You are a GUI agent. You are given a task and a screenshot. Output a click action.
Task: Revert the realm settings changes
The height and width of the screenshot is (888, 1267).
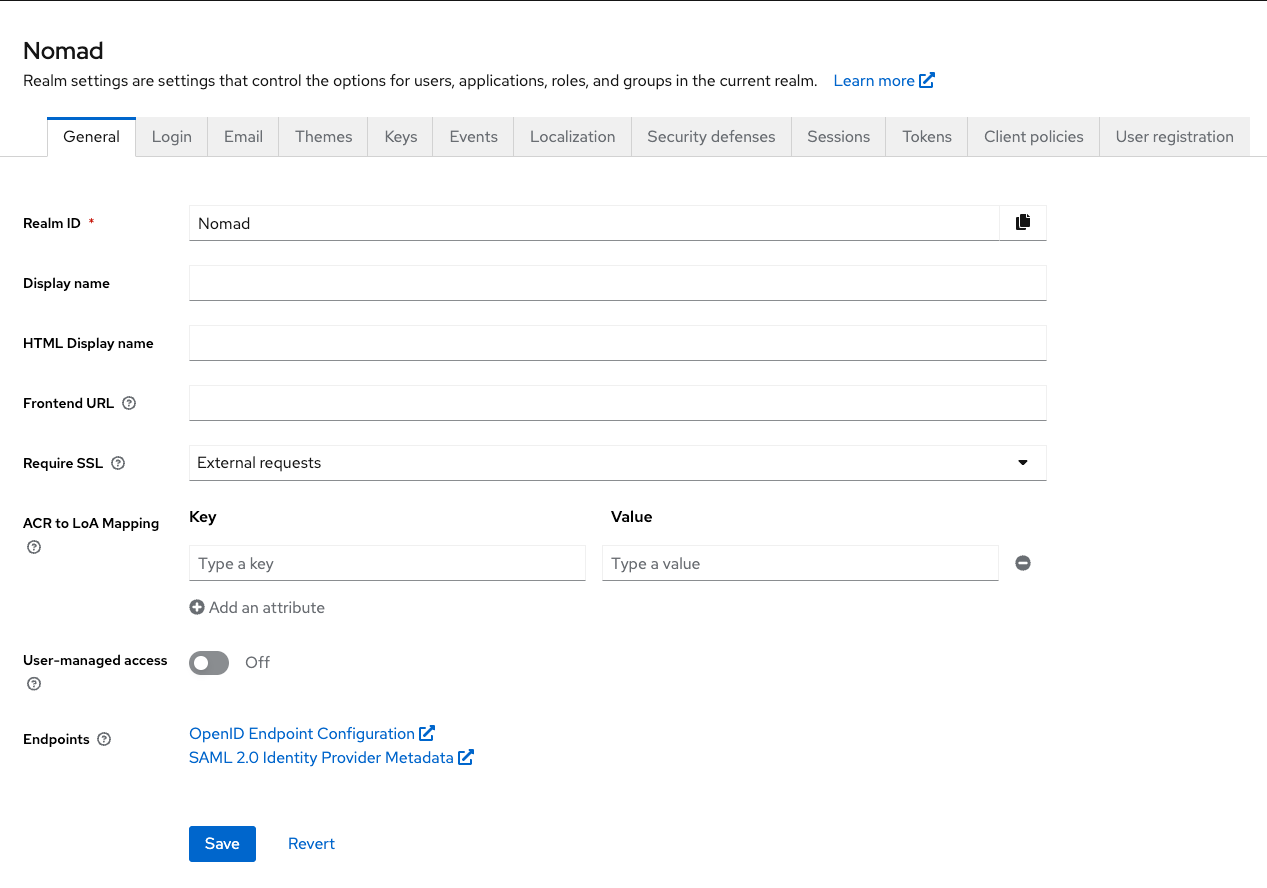pos(311,843)
